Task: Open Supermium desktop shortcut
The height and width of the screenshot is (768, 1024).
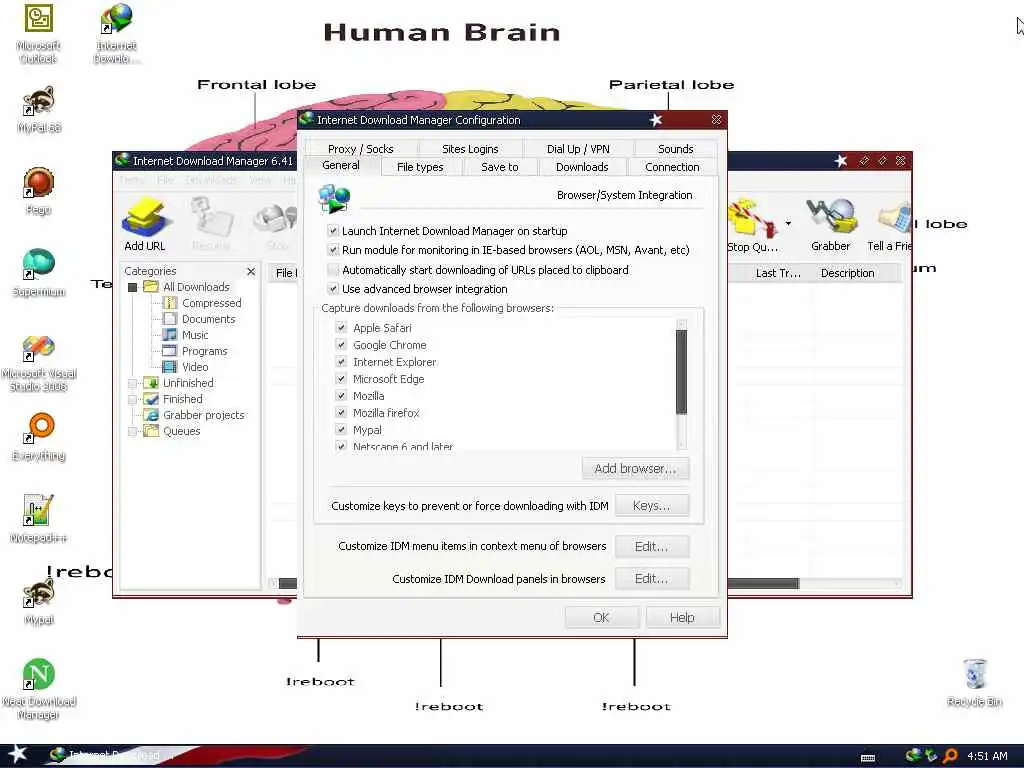Action: (x=39, y=272)
